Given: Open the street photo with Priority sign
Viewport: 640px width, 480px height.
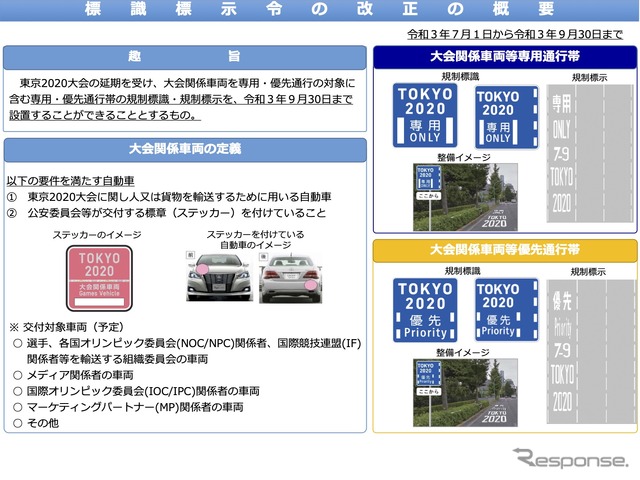Looking at the screenshot, I should coord(465,393).
